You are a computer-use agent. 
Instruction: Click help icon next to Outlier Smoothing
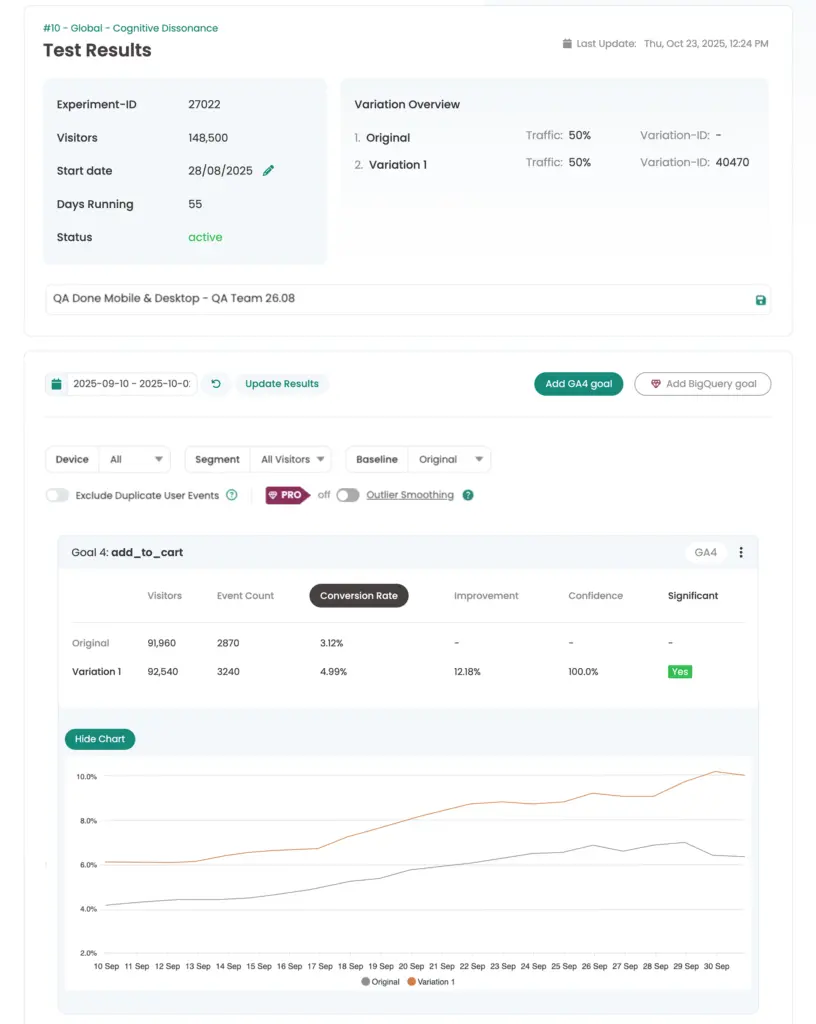pyautogui.click(x=468, y=495)
